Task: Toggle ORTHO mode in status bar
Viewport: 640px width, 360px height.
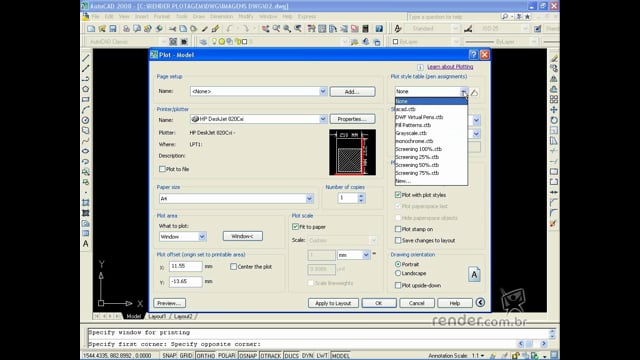Action: click(x=205, y=356)
